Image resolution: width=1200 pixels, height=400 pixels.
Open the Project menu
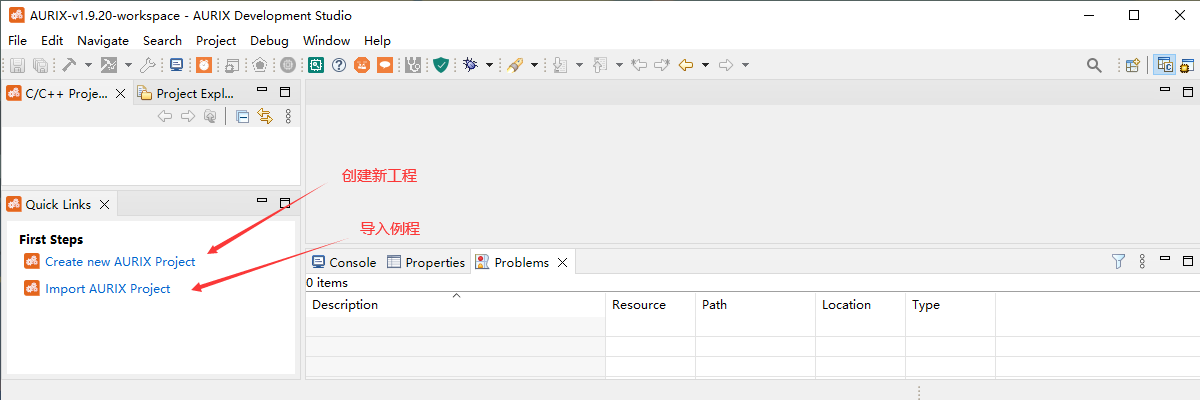click(x=216, y=41)
